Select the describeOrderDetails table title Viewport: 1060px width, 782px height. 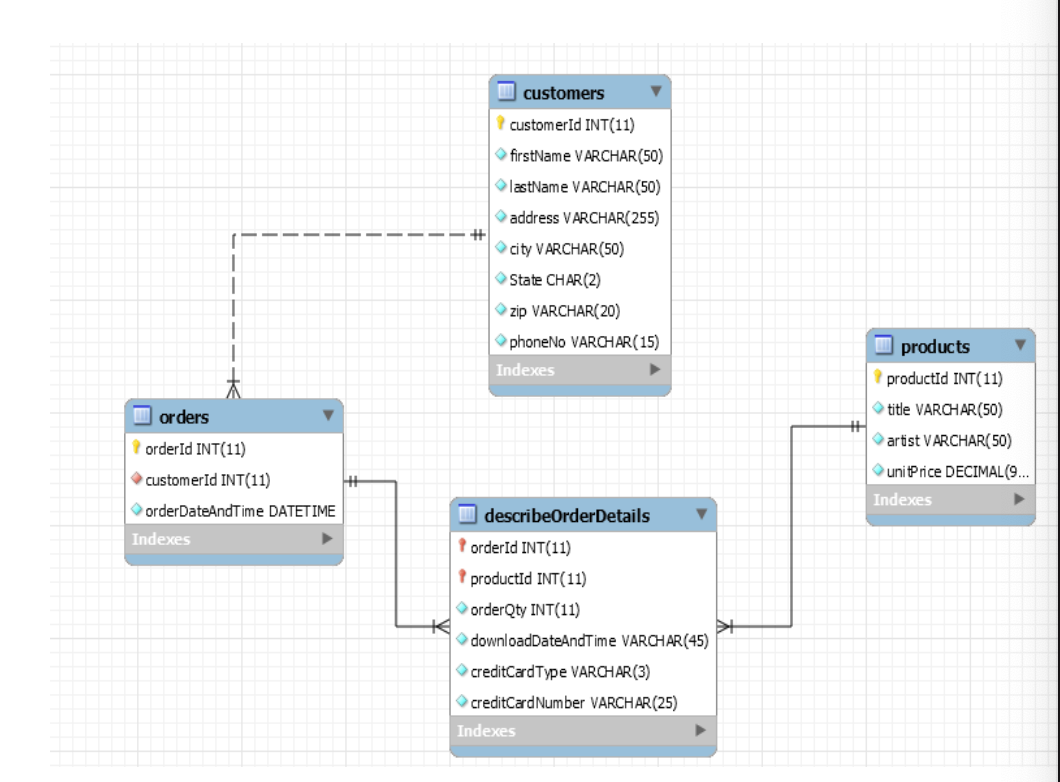[x=567, y=516]
